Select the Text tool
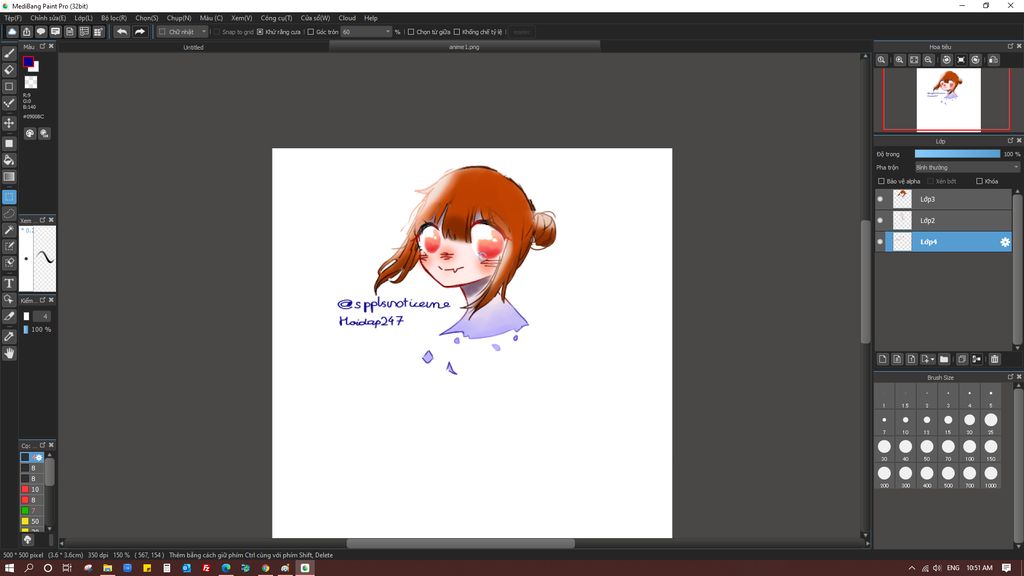Screen dimensions: 1024x576 pyautogui.click(x=9, y=283)
